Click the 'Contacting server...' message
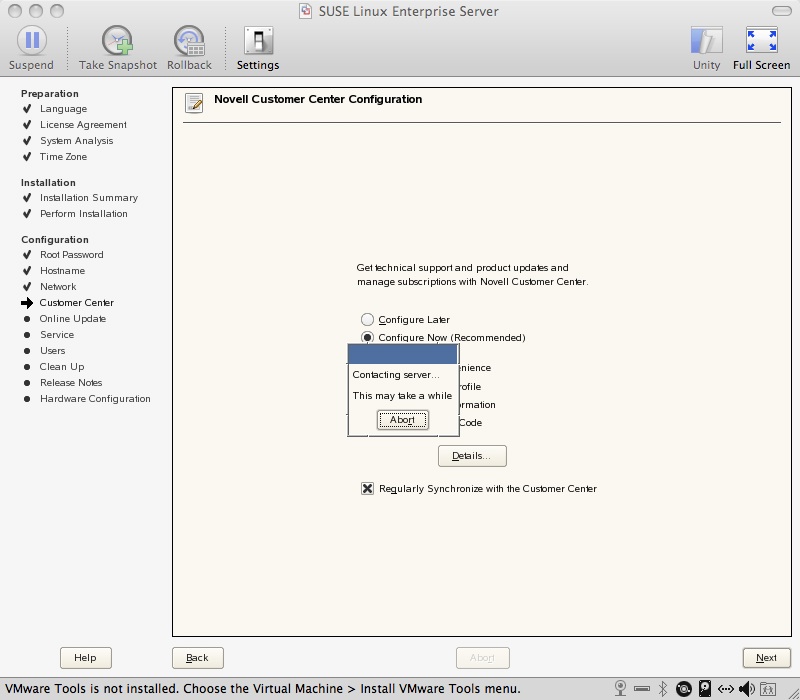Image resolution: width=800 pixels, height=700 pixels. click(395, 374)
